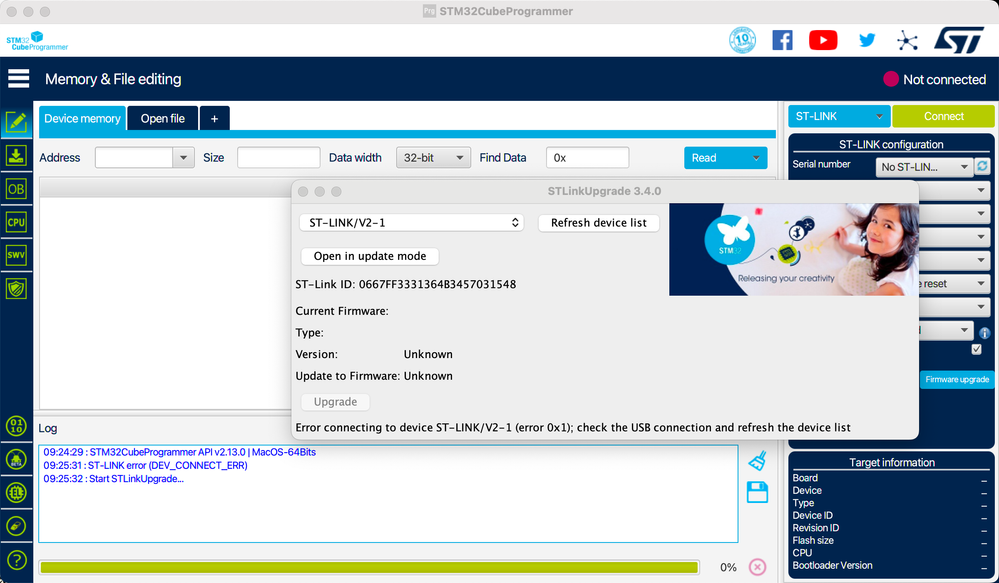Open the ST Twitter icon

[x=866, y=40]
